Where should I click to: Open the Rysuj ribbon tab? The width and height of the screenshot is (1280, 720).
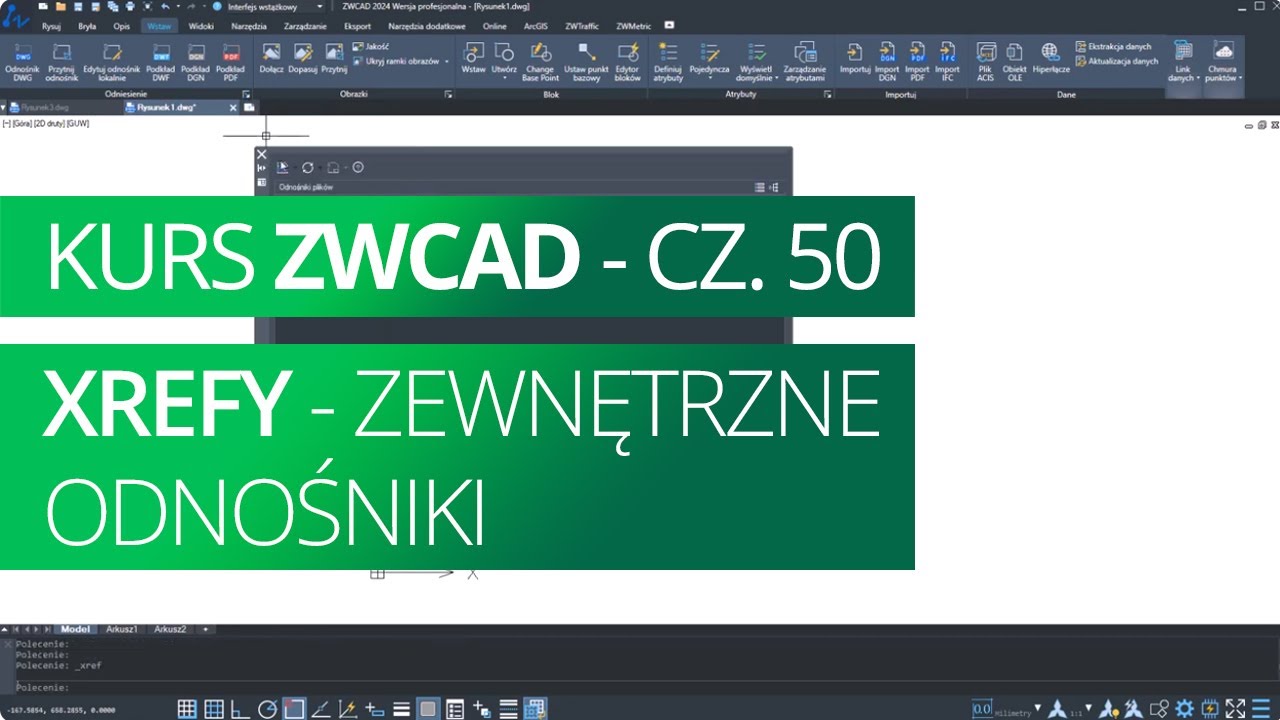point(51,26)
